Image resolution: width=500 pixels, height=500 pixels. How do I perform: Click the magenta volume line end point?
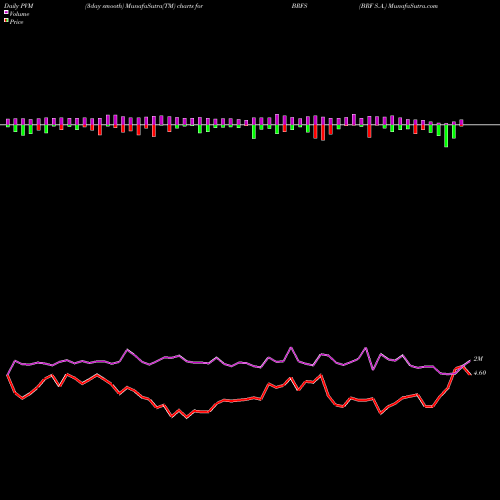[x=470, y=361]
